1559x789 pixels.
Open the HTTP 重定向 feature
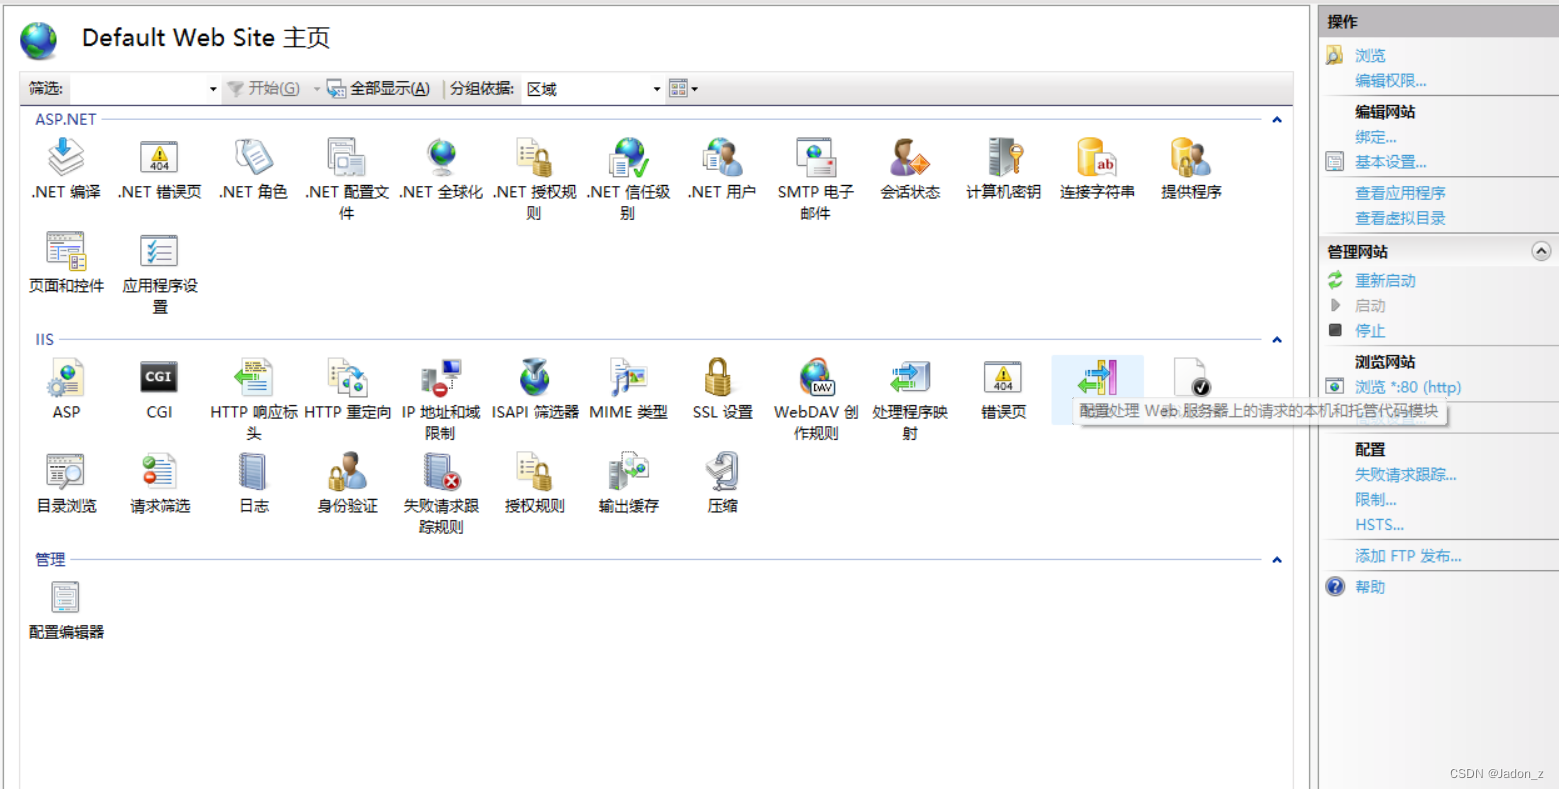pos(346,389)
